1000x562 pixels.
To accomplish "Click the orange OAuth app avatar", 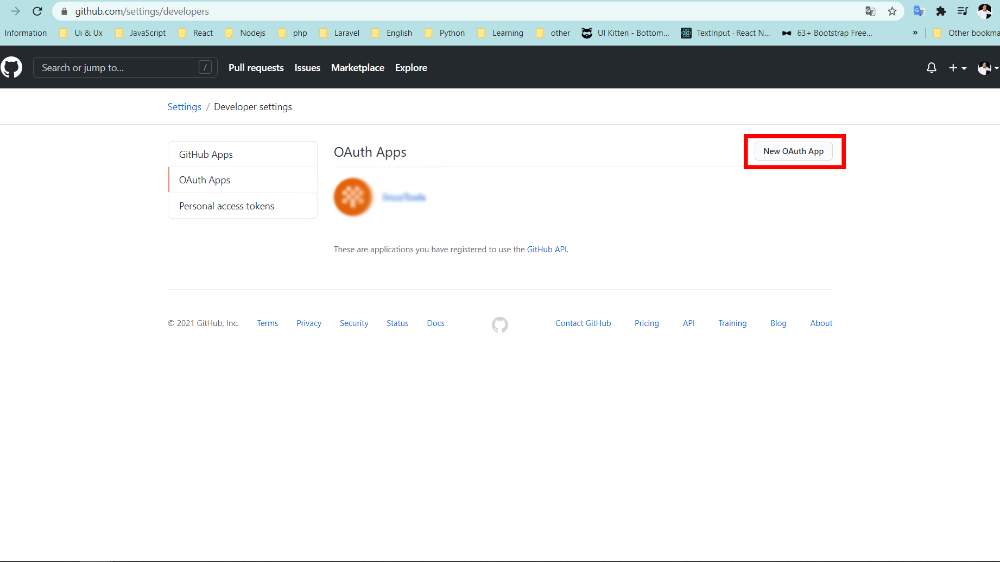I will (x=353, y=197).
